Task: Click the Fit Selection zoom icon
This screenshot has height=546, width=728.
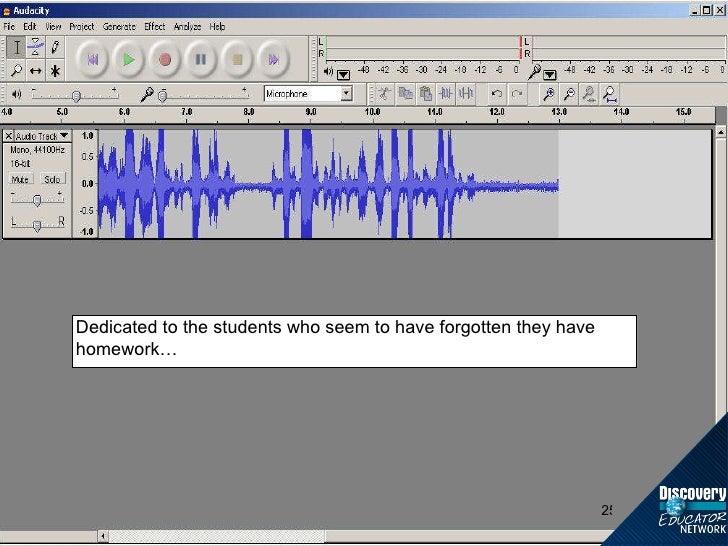Action: [x=590, y=94]
